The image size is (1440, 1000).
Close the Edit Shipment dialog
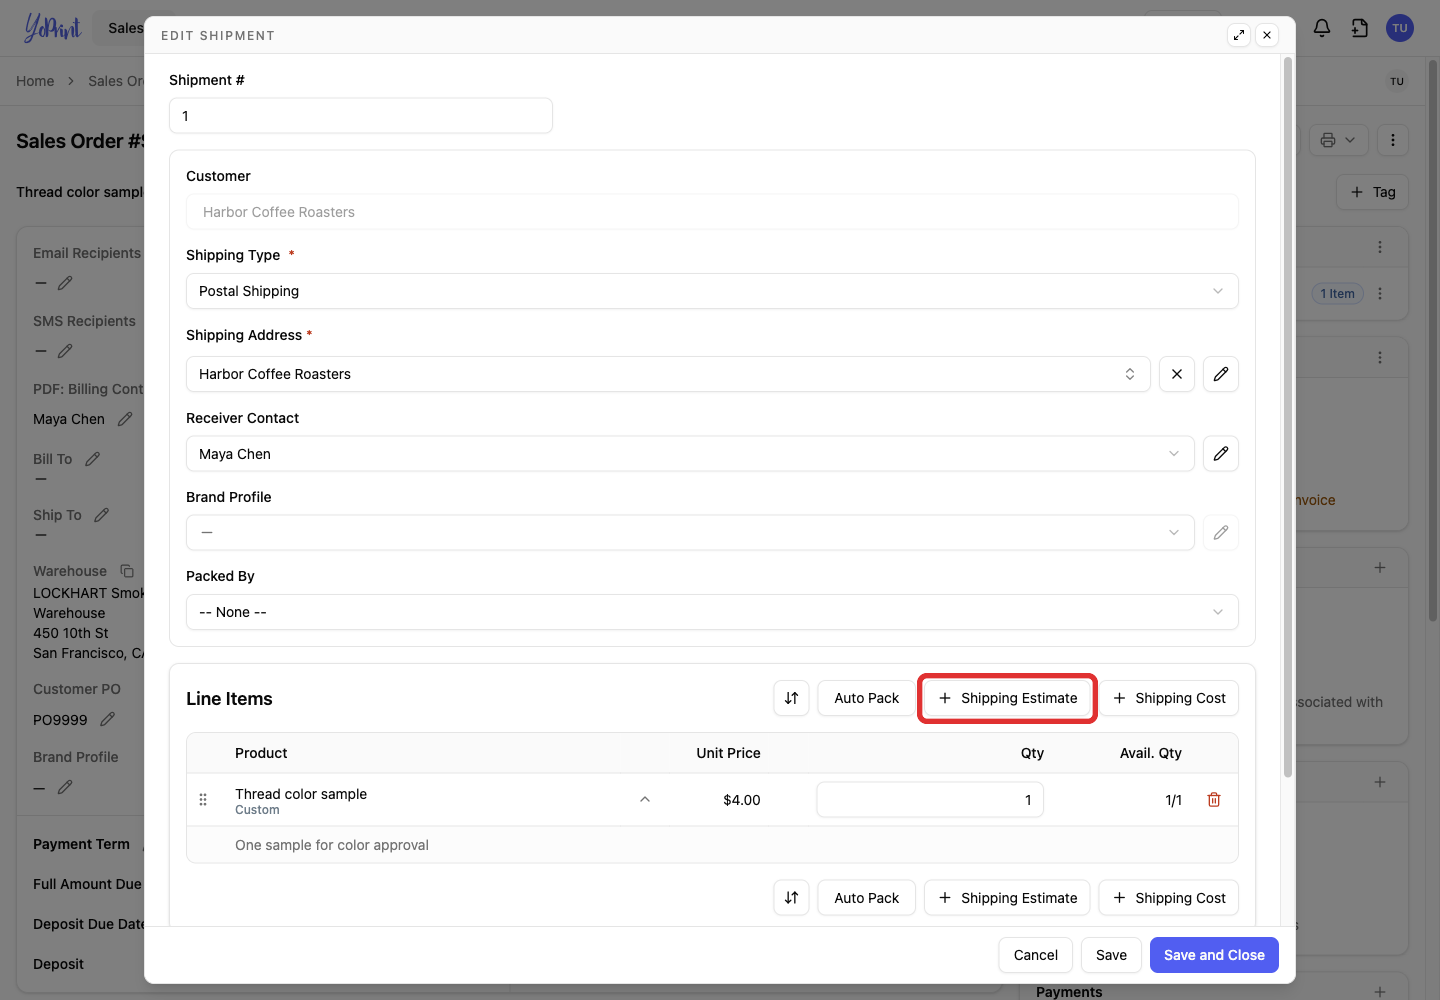point(1267,35)
